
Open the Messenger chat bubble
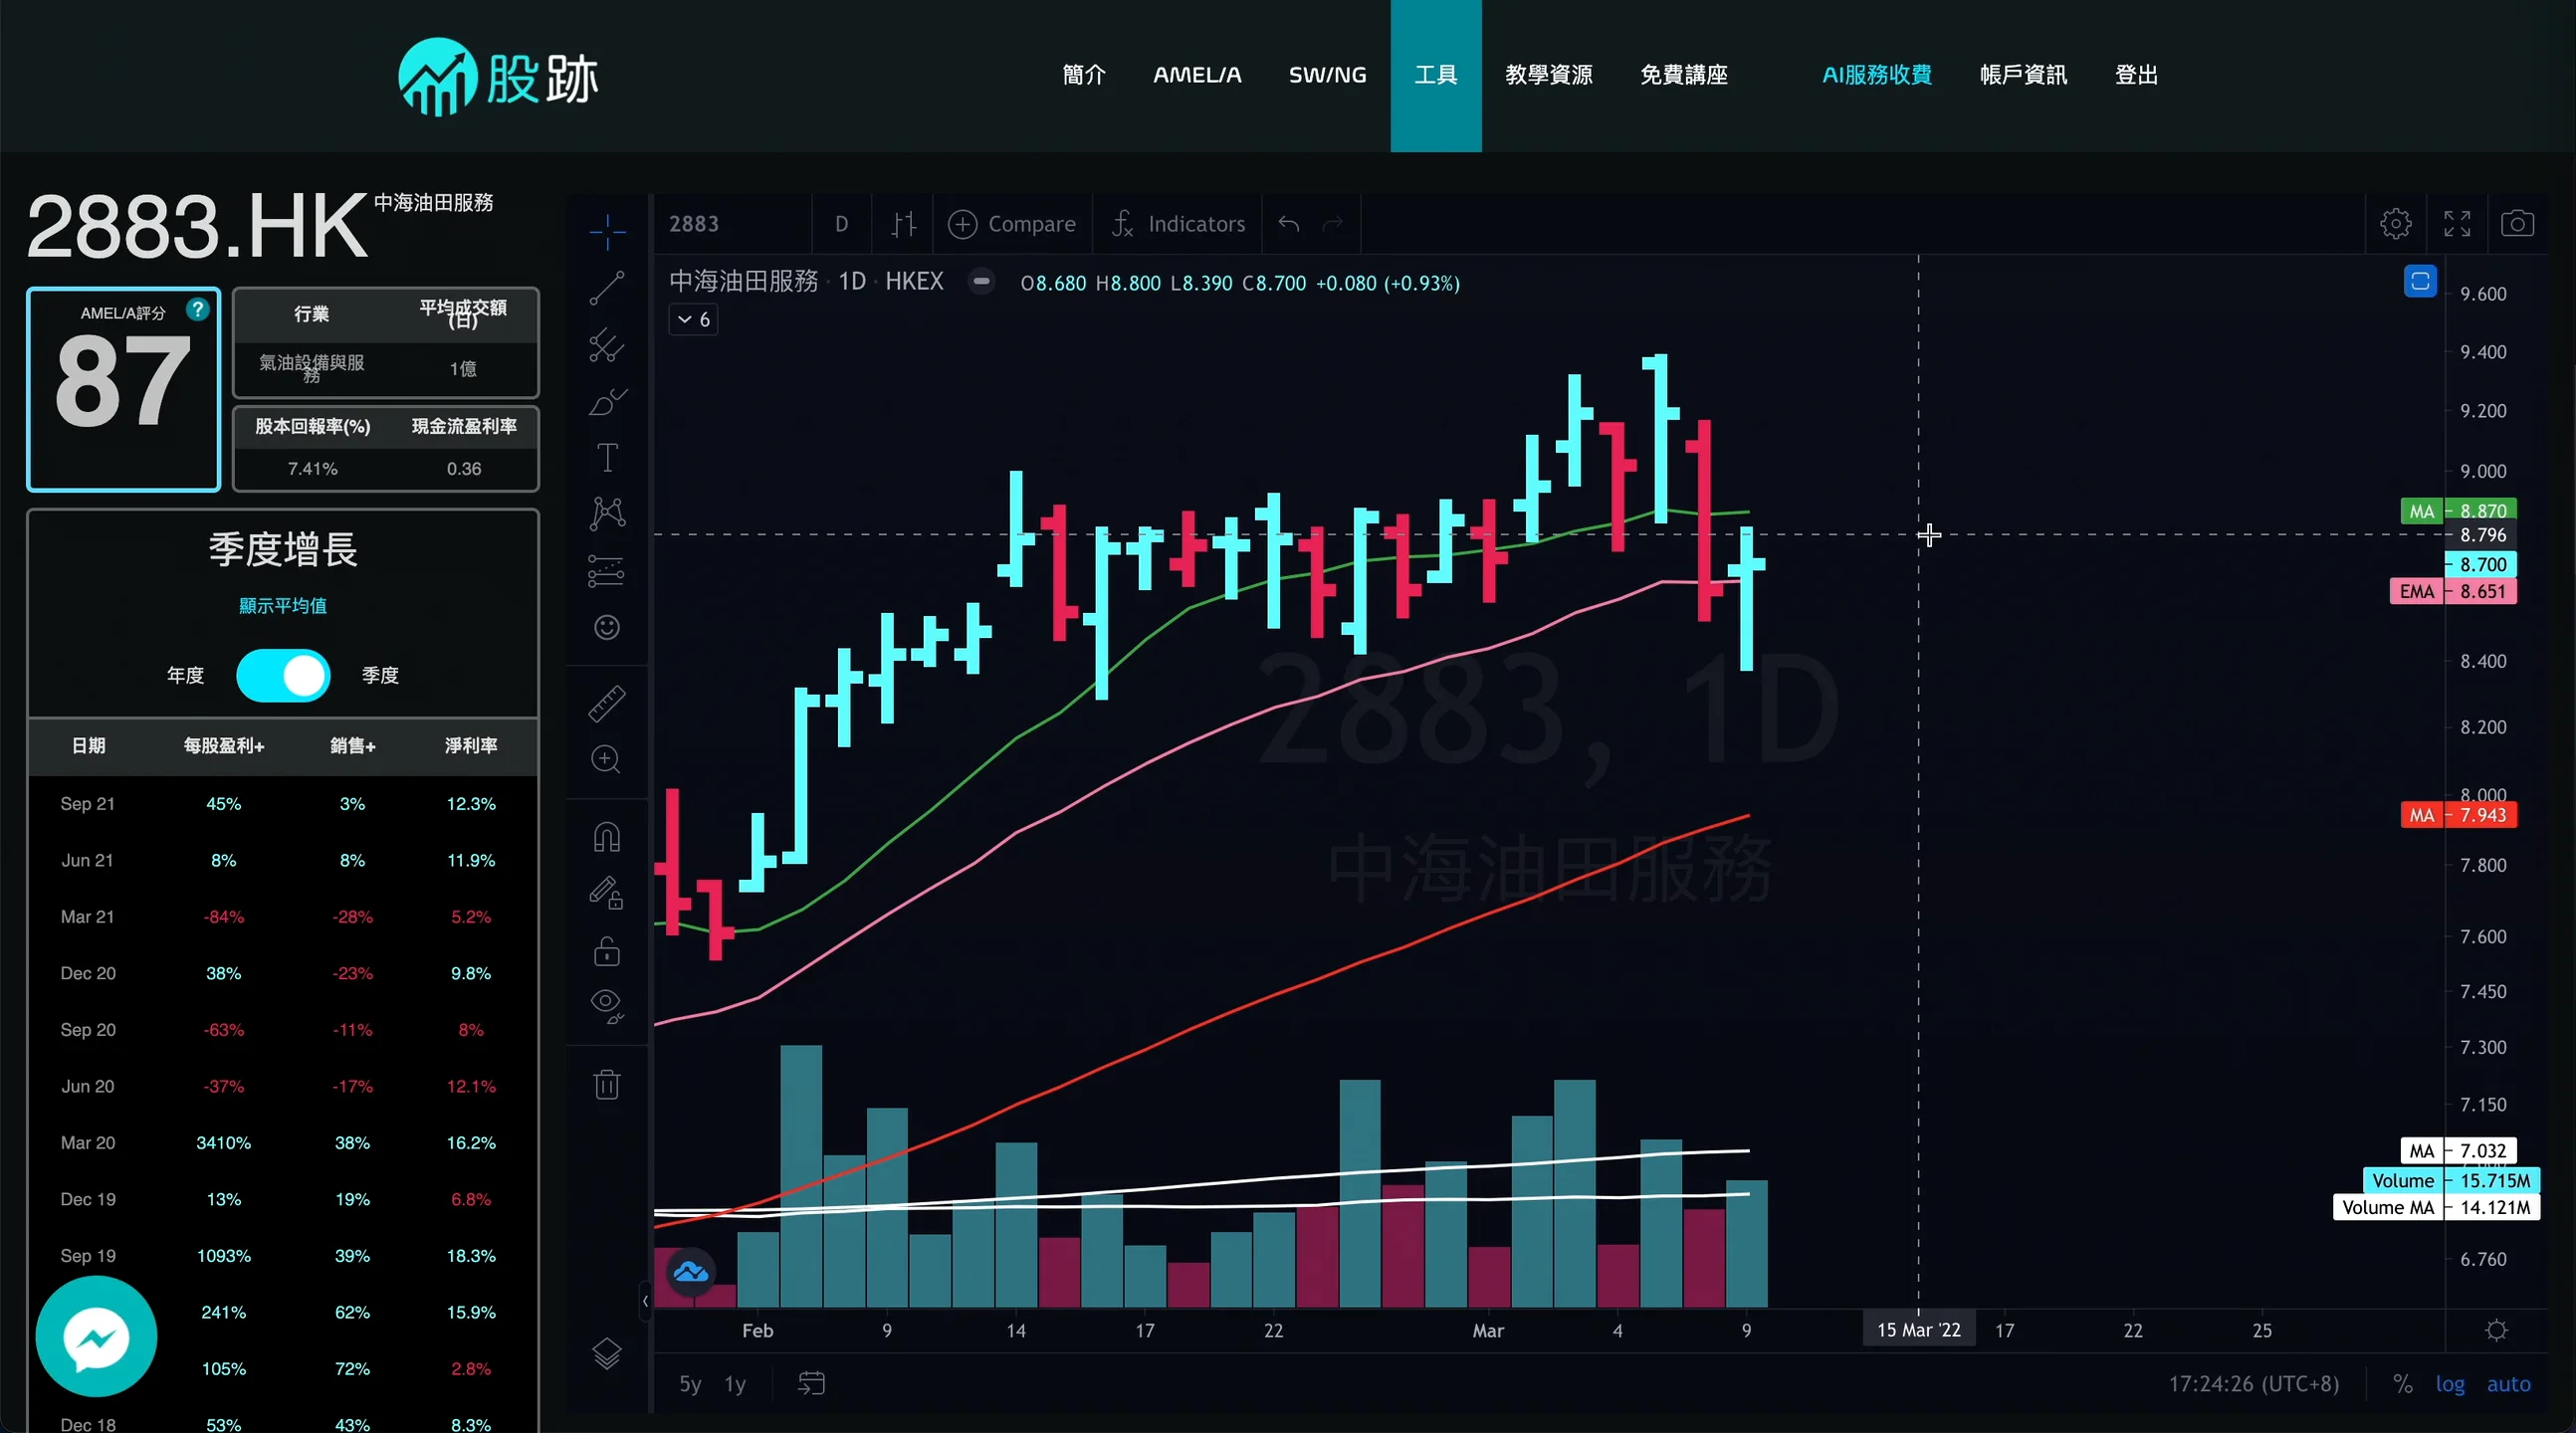(x=96, y=1337)
